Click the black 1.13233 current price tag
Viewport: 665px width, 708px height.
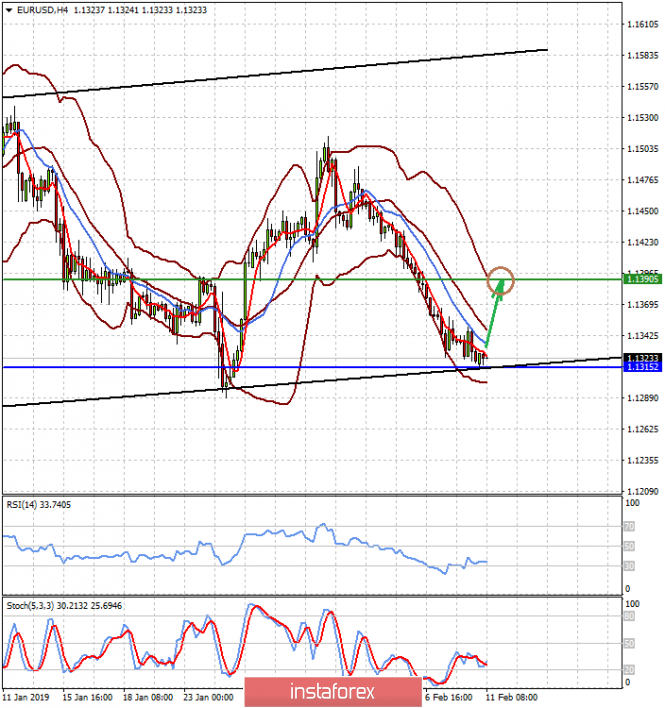pyautogui.click(x=641, y=357)
